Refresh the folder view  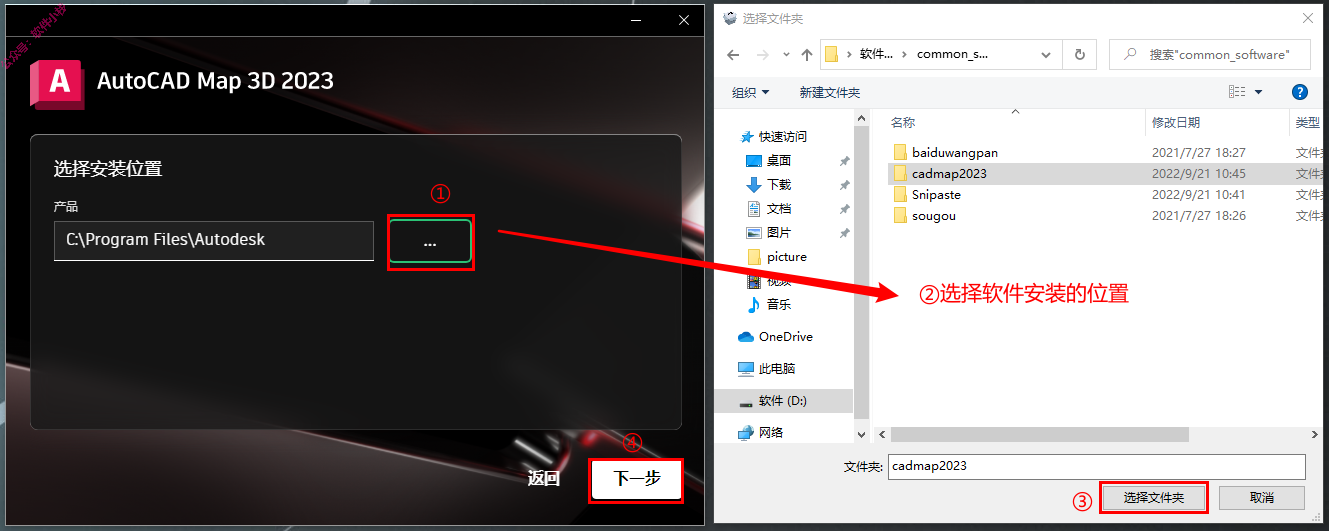tap(1079, 55)
